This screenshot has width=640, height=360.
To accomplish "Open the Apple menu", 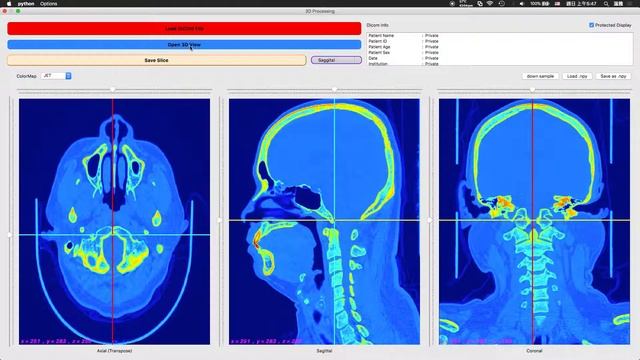I will (x=9, y=3).
